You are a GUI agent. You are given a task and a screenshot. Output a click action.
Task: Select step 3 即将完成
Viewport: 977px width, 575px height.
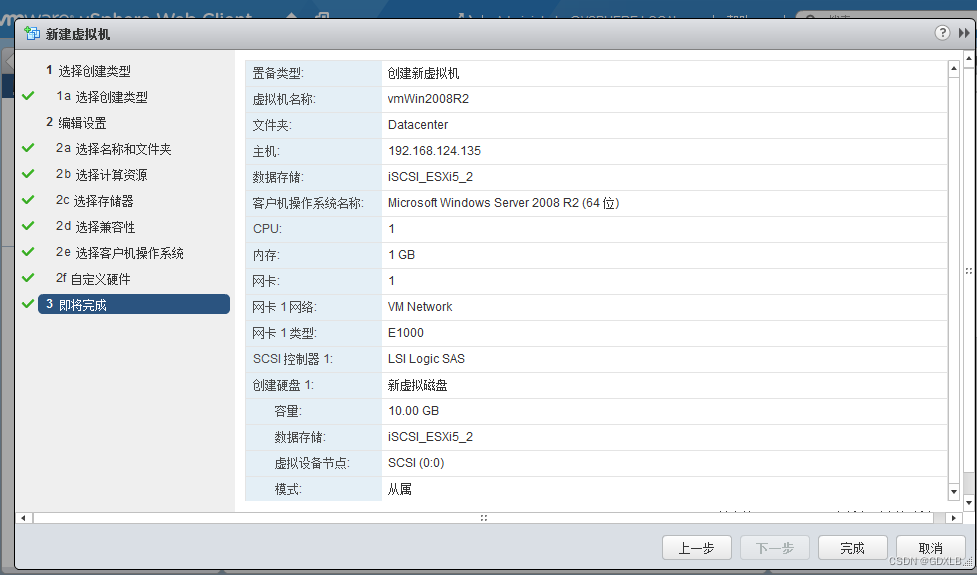[x=134, y=304]
